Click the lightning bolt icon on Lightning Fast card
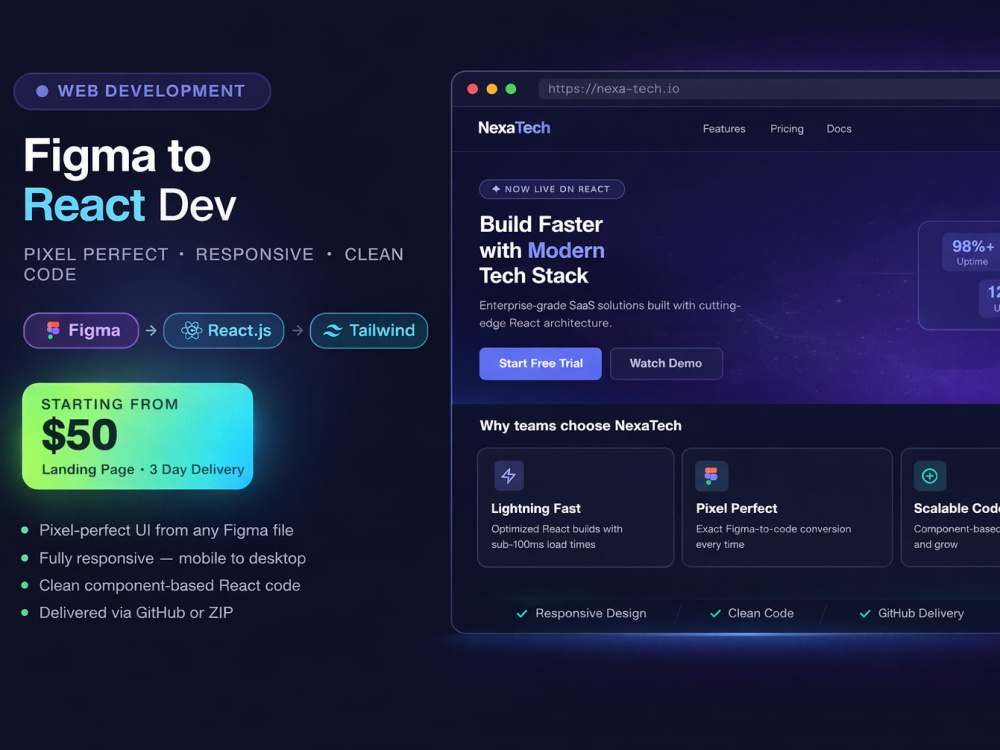This screenshot has width=1000, height=750. coord(509,476)
